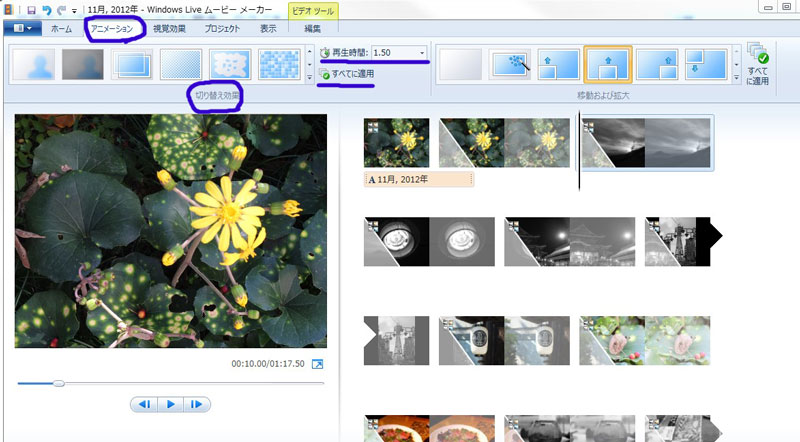Select the 11月, 2012年 title caption clip
Viewport: 800px width, 442px height.
point(419,180)
